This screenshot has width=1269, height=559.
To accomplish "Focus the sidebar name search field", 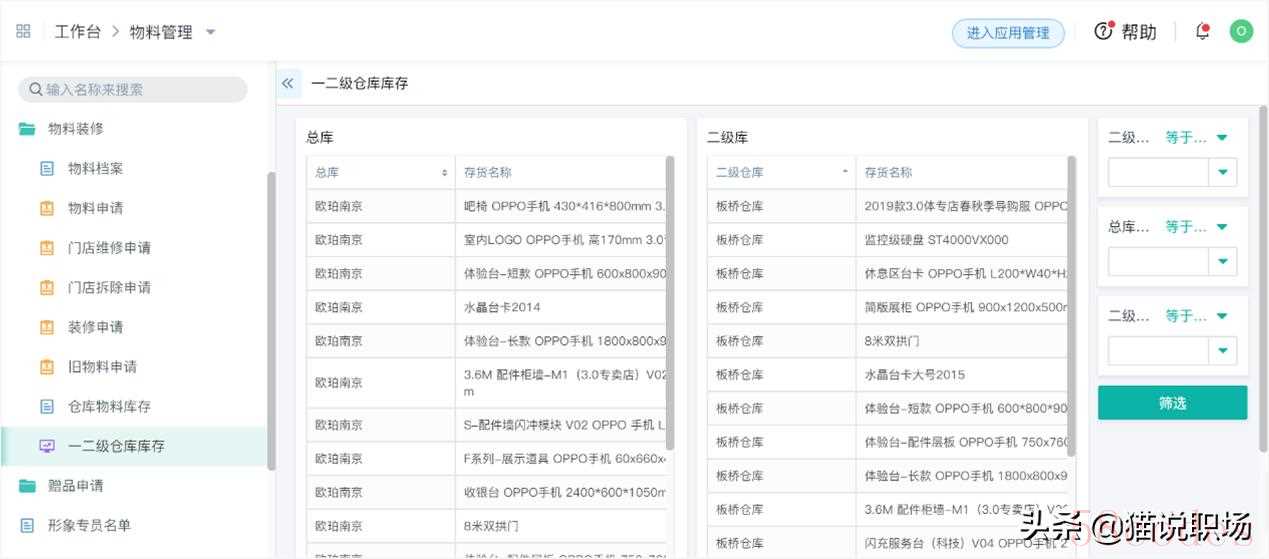I will point(133,89).
